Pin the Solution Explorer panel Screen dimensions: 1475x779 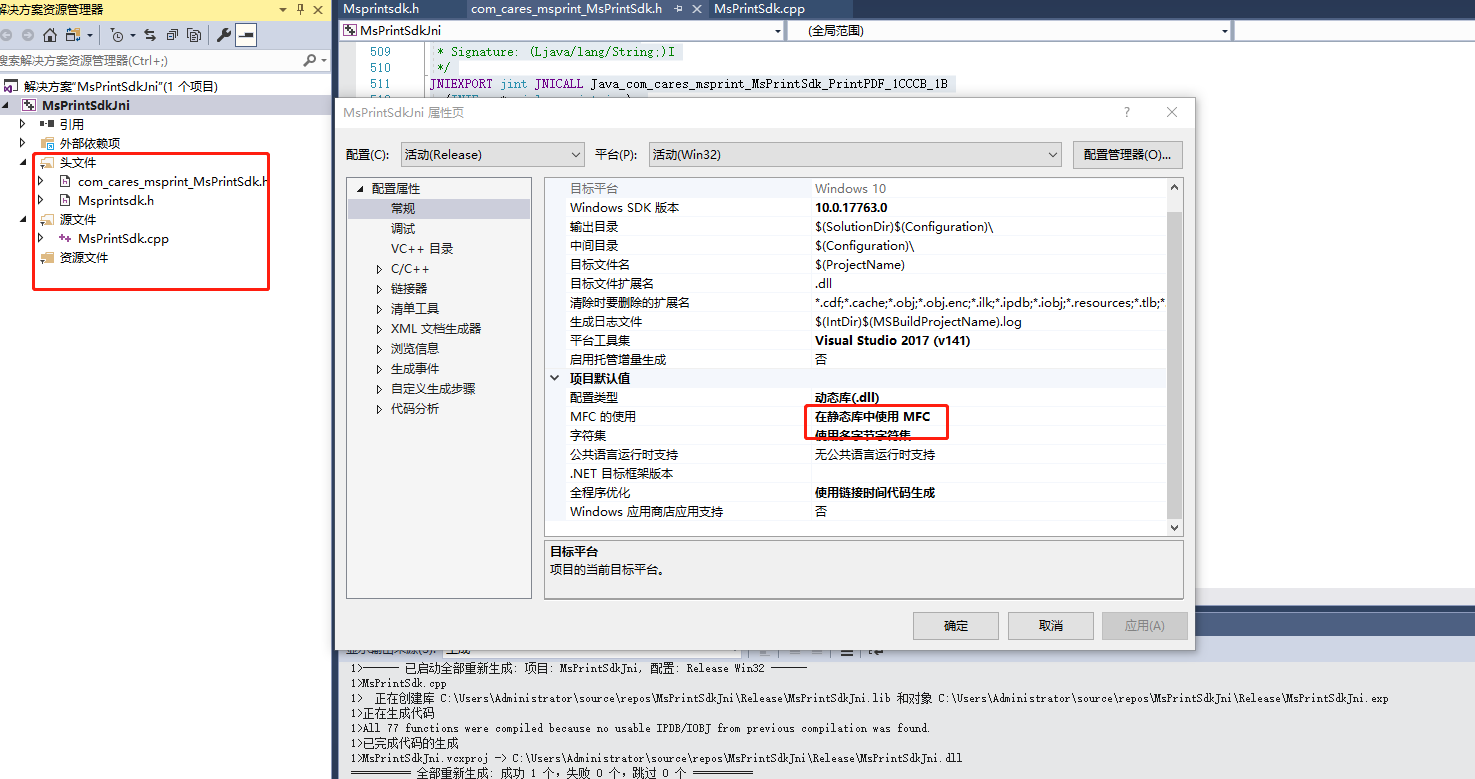pyautogui.click(x=300, y=9)
